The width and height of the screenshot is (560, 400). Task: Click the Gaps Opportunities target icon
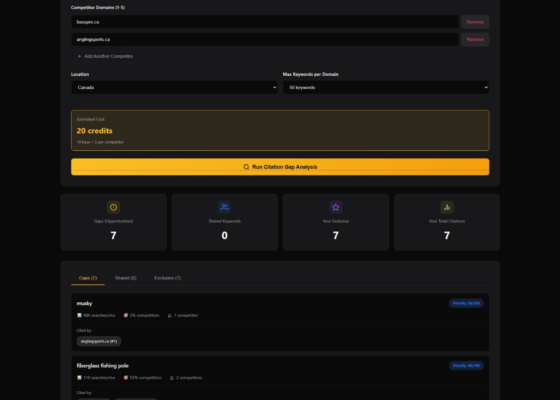113,207
